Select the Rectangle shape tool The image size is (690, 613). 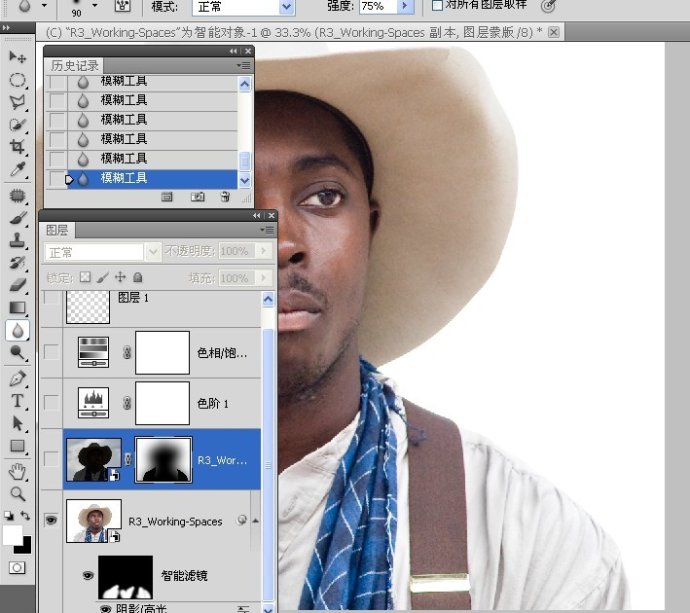[x=17, y=446]
